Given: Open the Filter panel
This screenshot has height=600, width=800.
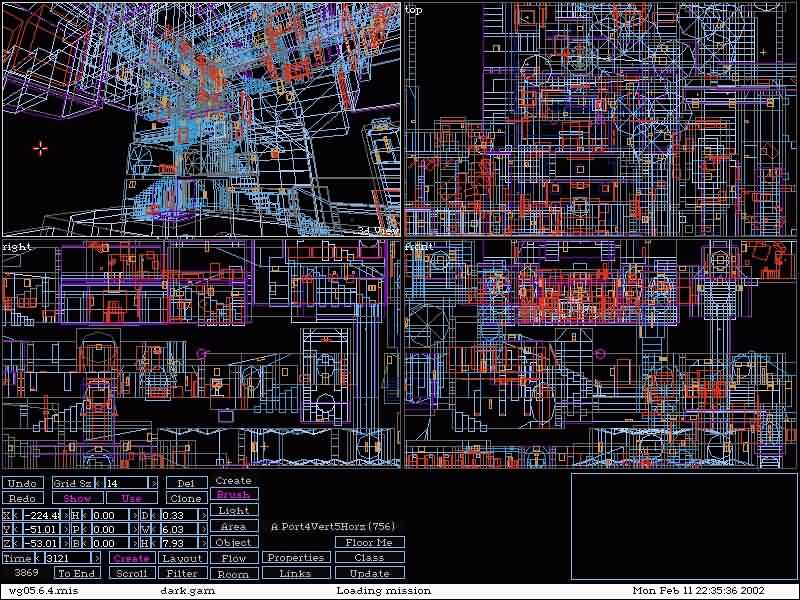Looking at the screenshot, I should click(x=183, y=574).
